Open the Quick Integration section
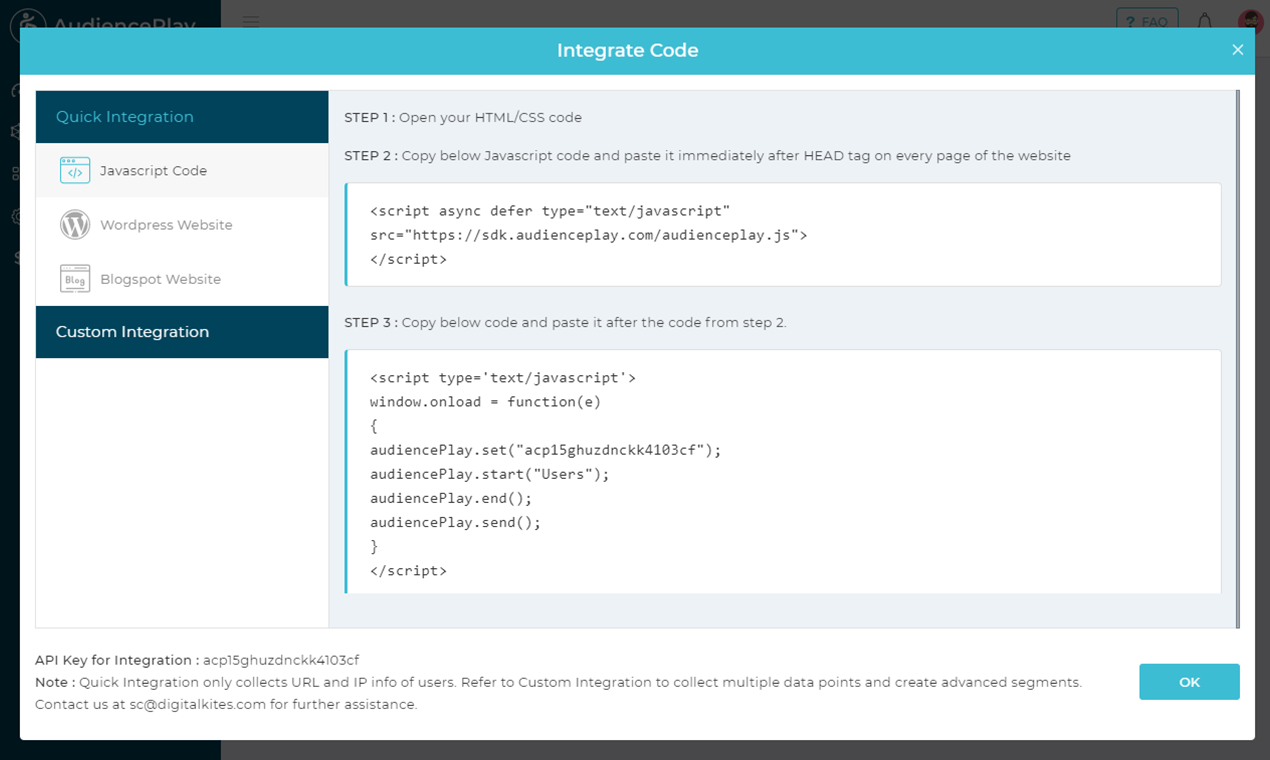 182,117
